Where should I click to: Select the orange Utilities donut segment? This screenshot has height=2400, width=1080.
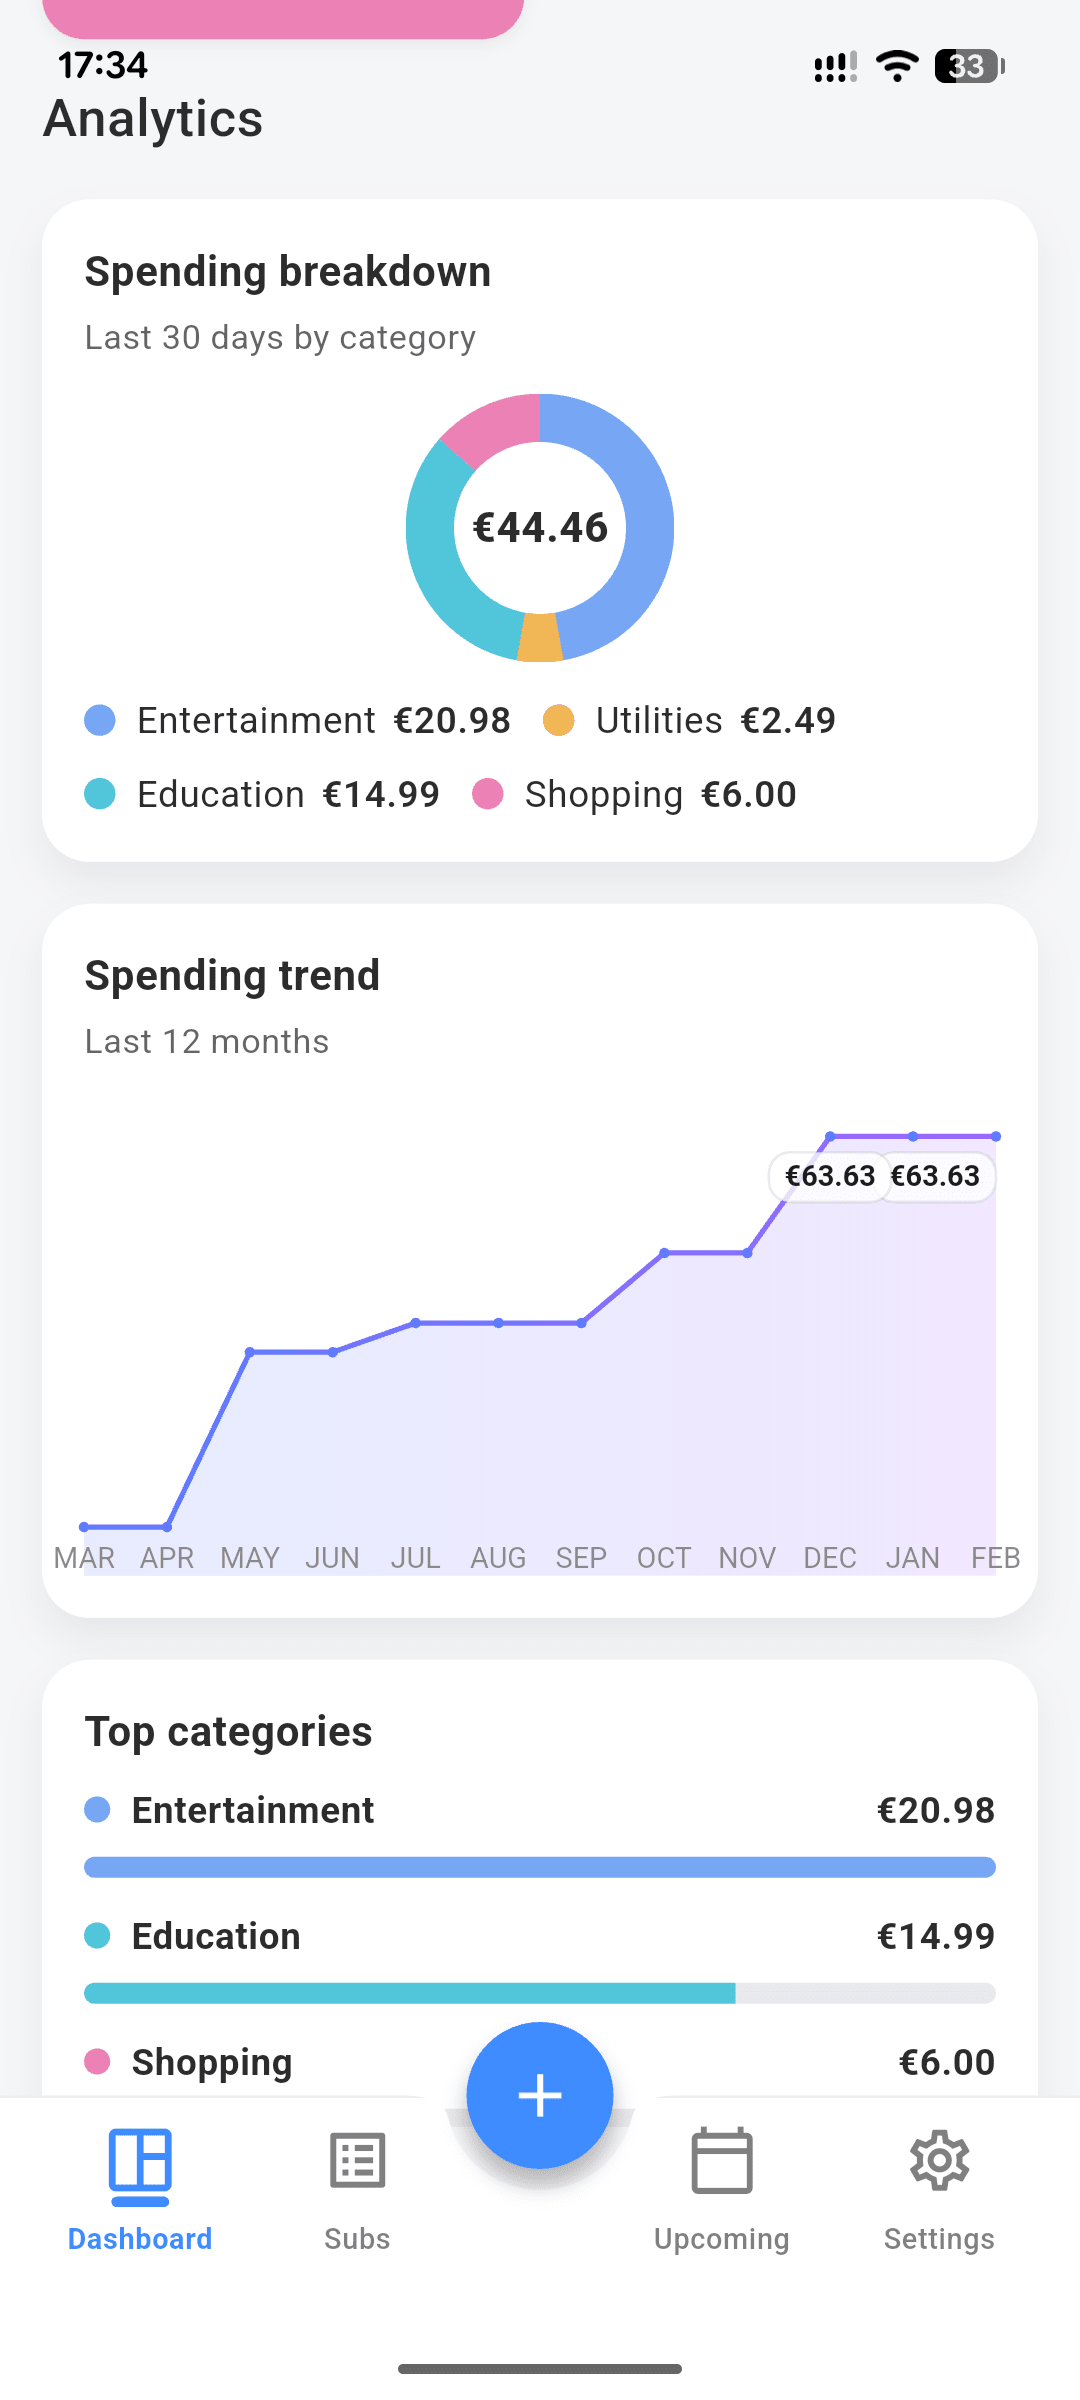(x=540, y=637)
